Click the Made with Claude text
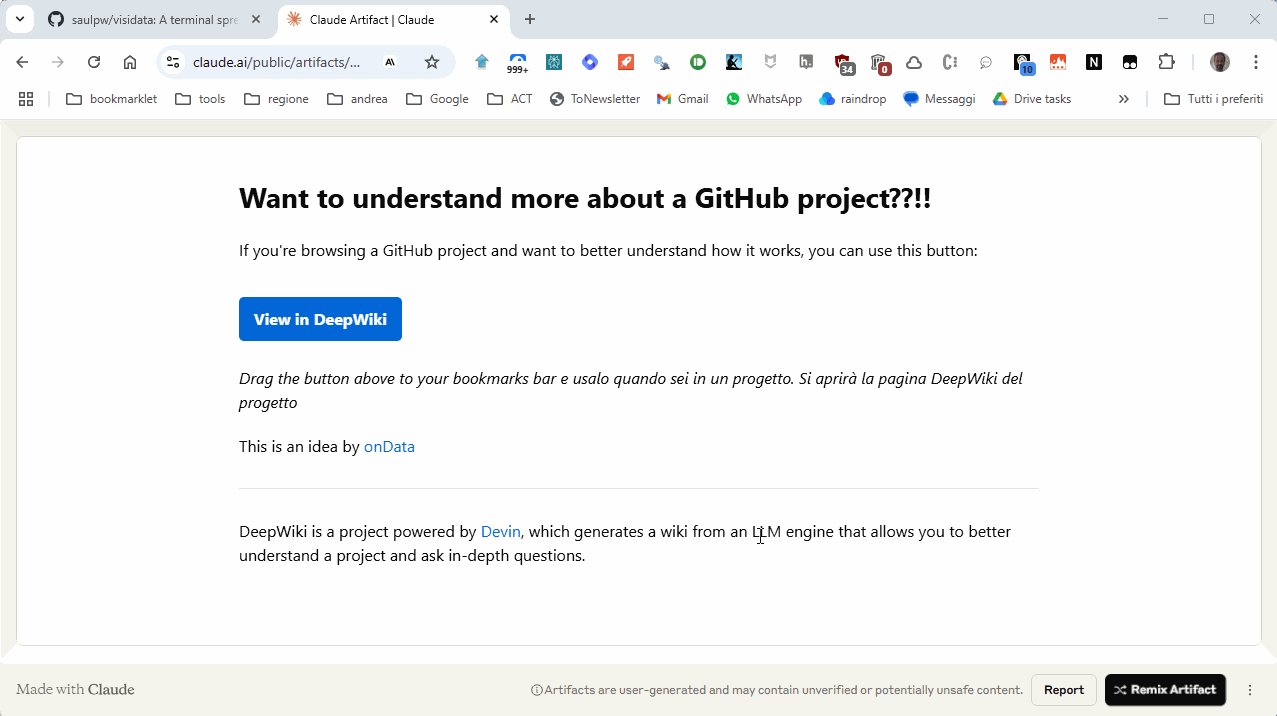 75,690
